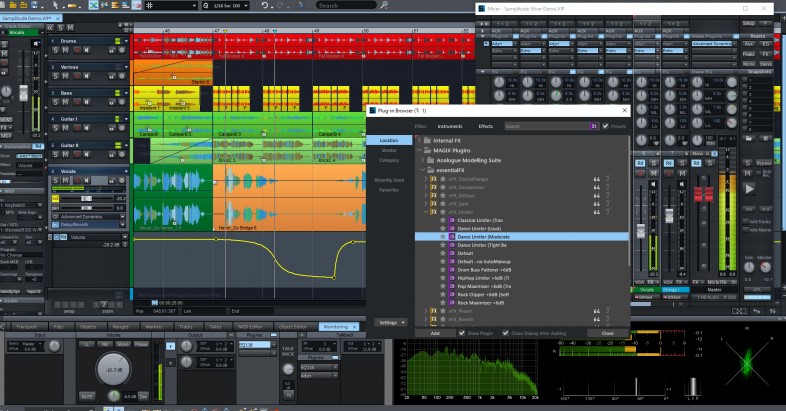786x411 pixels.
Task: Lock the Bass track
Action: coord(112,102)
